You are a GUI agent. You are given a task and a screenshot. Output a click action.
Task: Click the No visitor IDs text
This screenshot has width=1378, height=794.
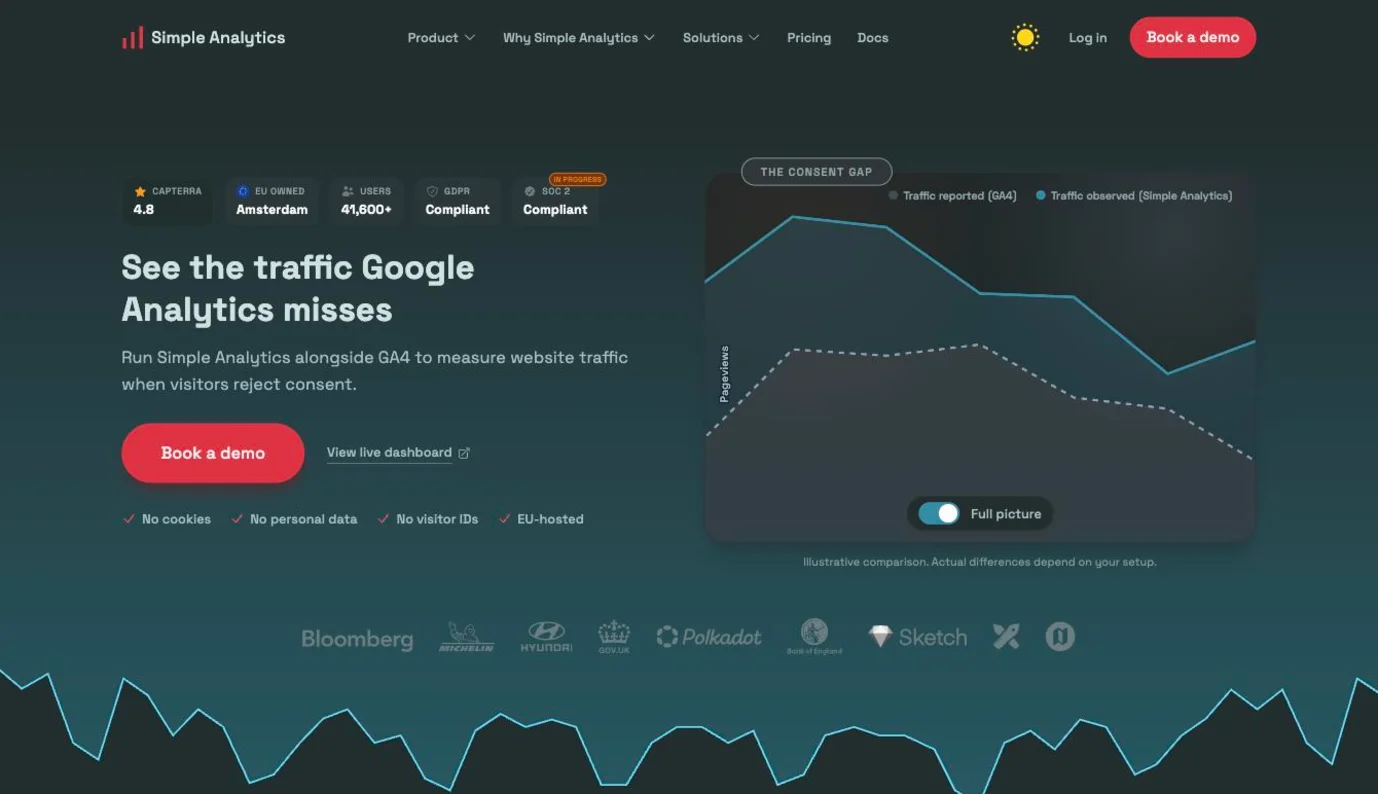[437, 519]
